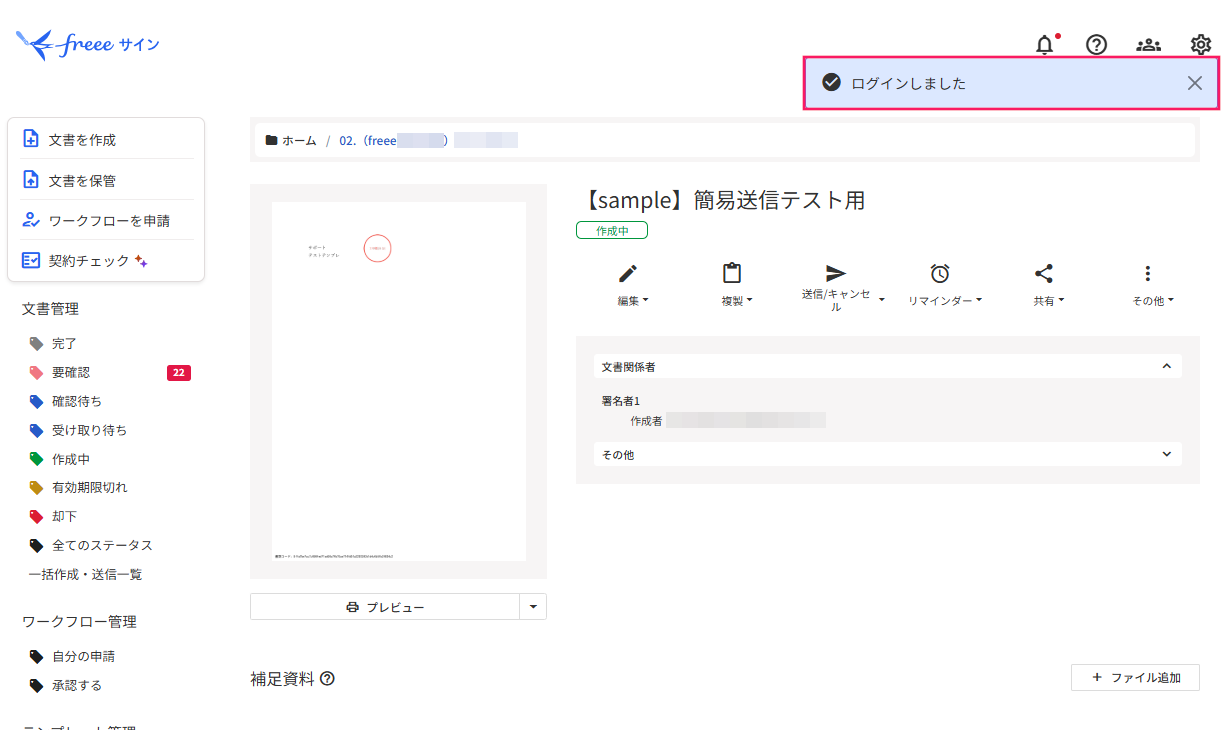This screenshot has height=730, width=1227.
Task: Open 自分の申請 under workflow management
Action: point(82,657)
